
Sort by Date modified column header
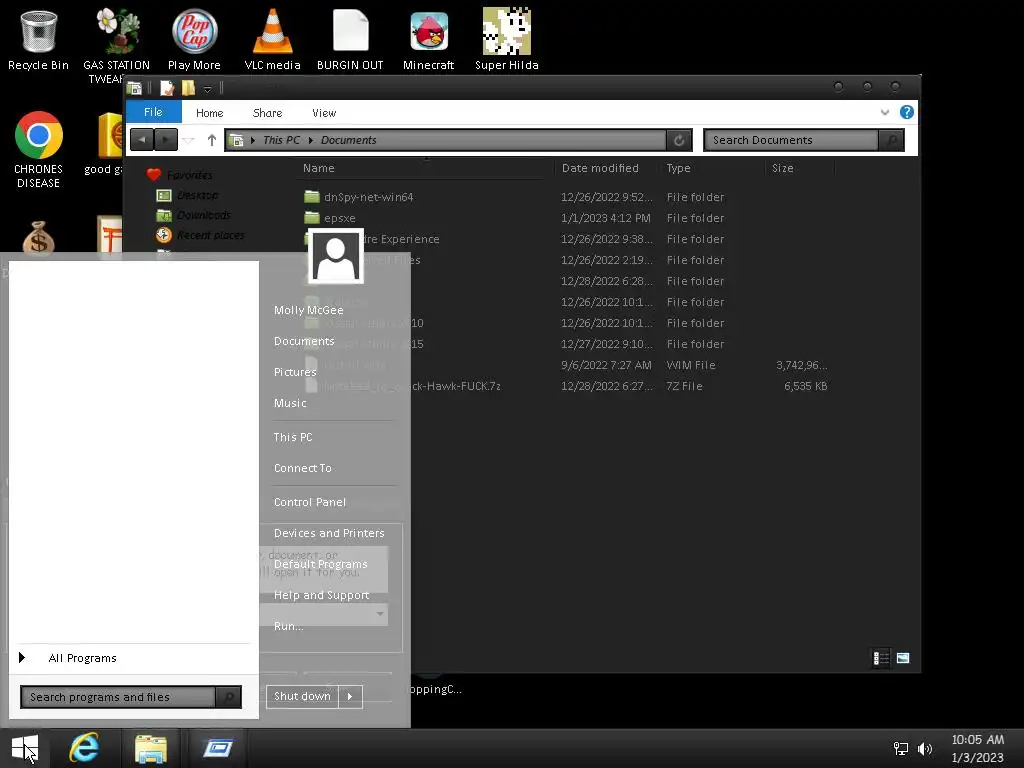(600, 168)
